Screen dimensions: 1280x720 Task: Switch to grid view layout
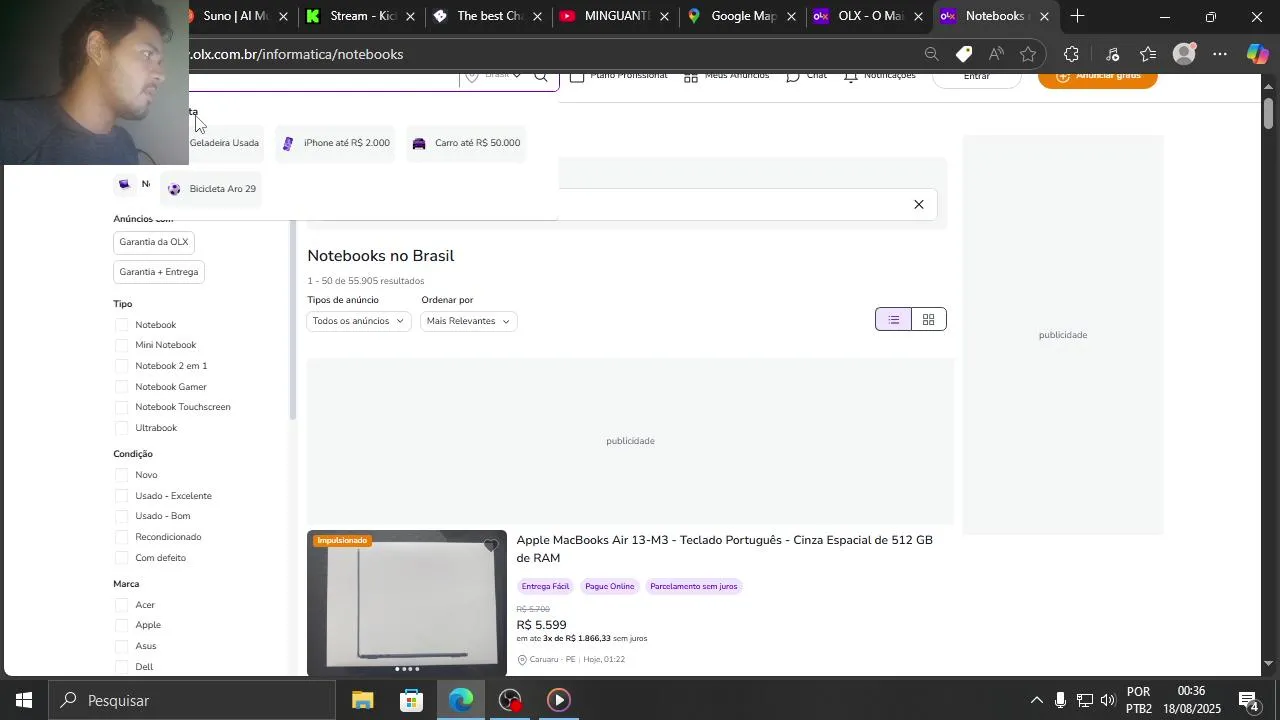[929, 319]
